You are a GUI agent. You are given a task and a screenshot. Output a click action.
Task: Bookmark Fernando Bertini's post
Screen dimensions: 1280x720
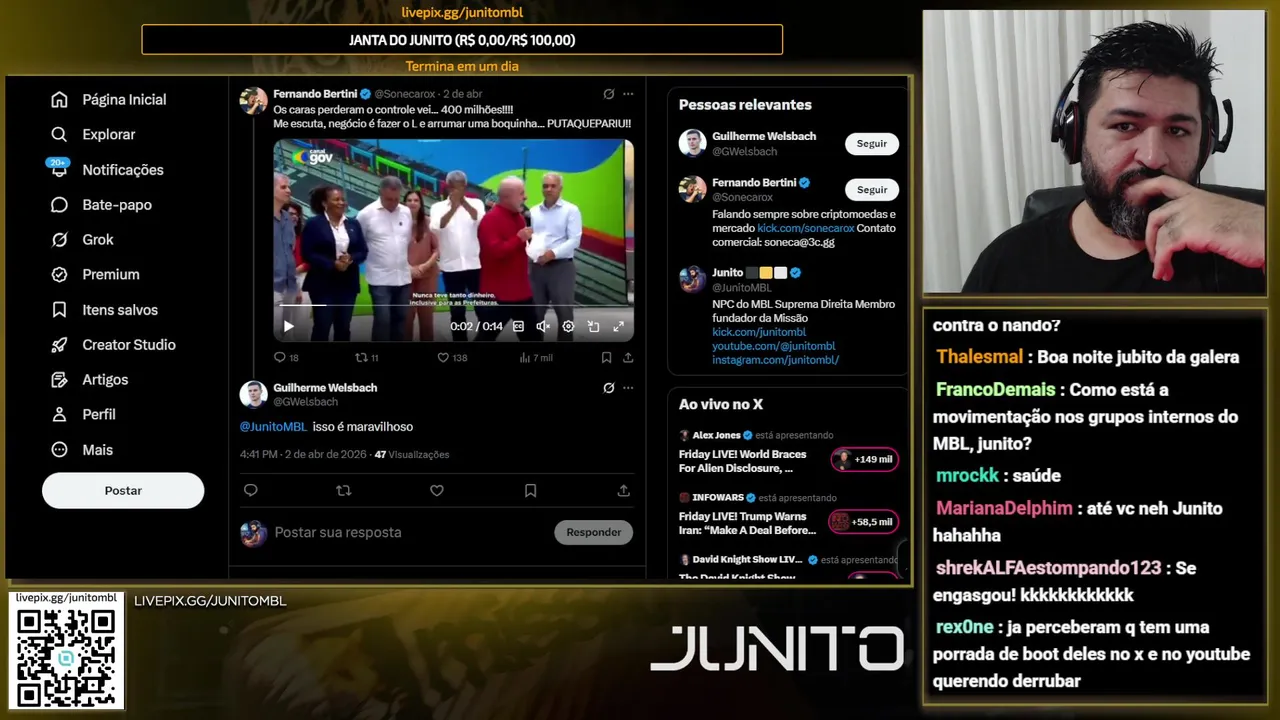[x=606, y=357]
